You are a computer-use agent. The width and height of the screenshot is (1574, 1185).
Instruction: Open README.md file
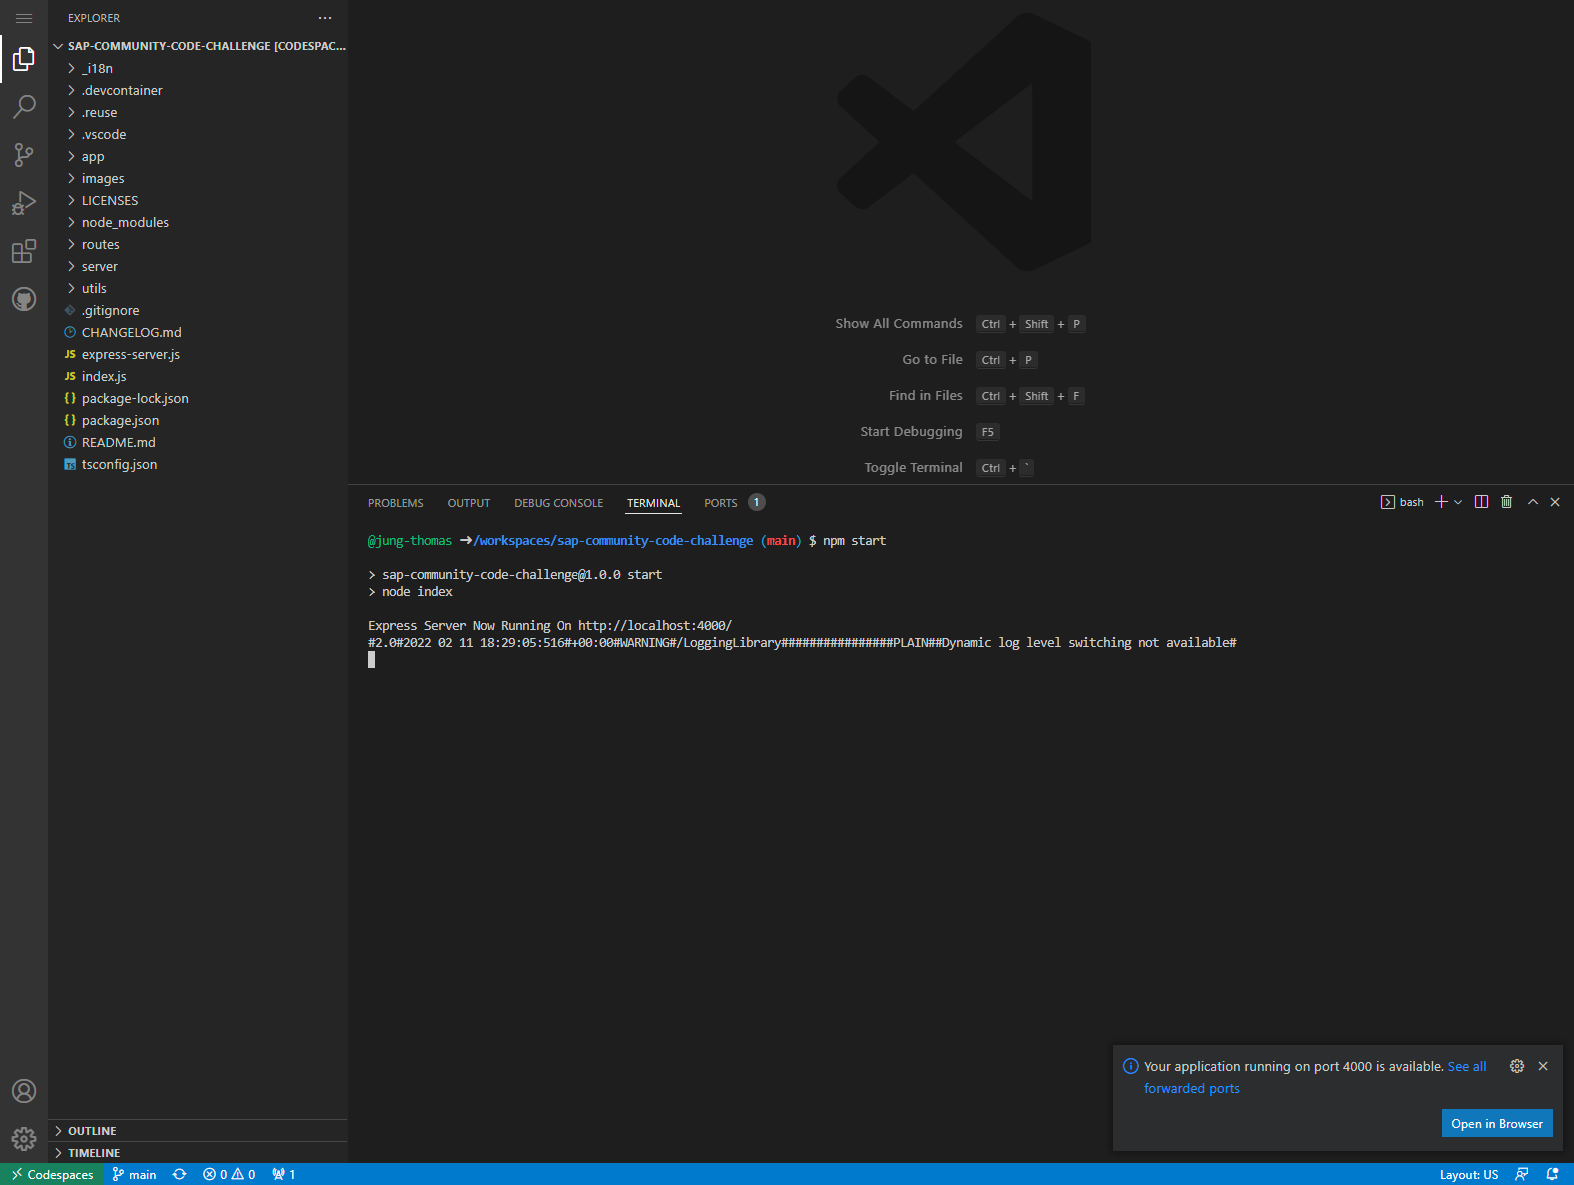(x=198, y=442)
